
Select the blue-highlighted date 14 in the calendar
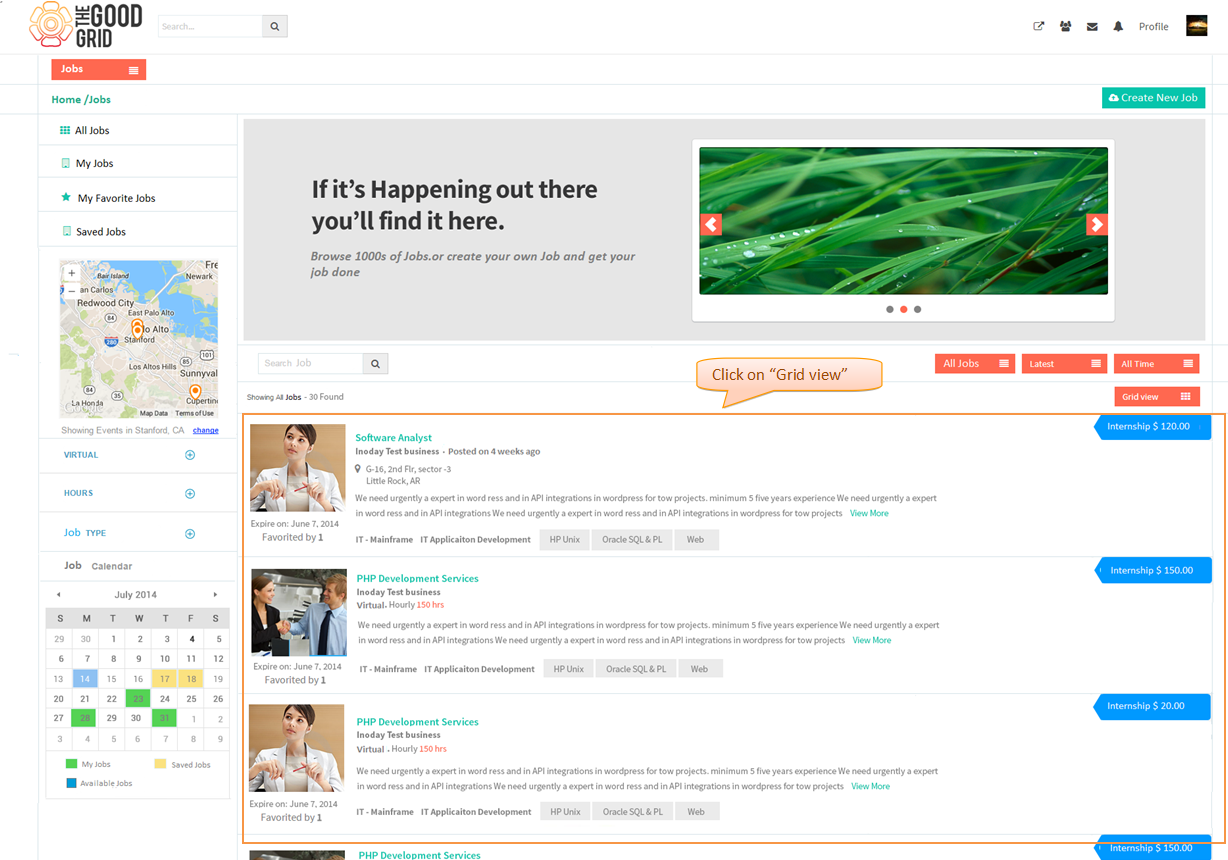tap(86, 679)
